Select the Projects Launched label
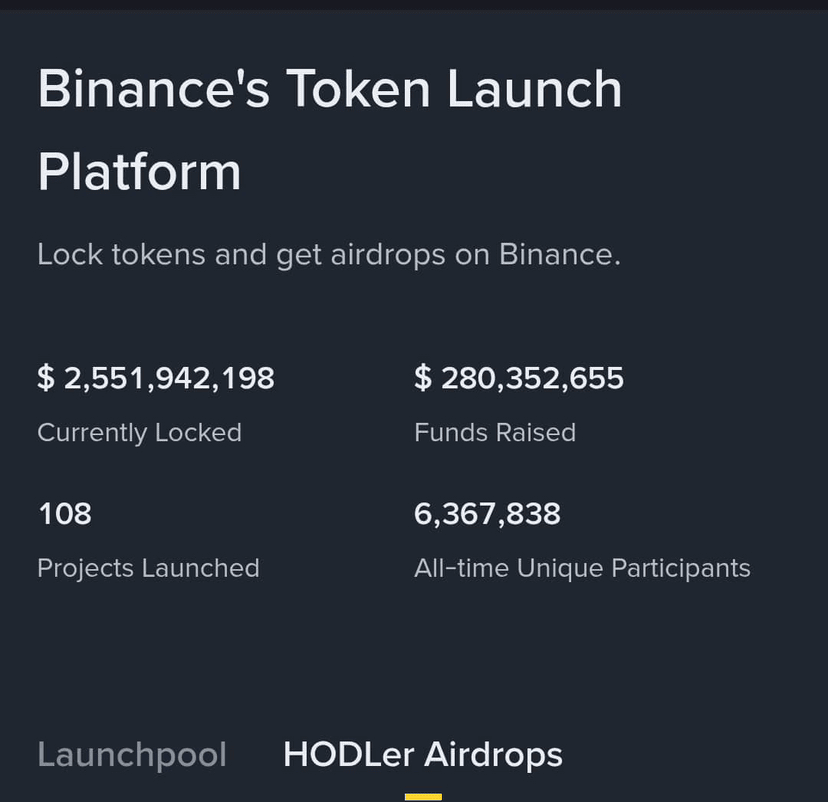This screenshot has height=802, width=828. [148, 569]
